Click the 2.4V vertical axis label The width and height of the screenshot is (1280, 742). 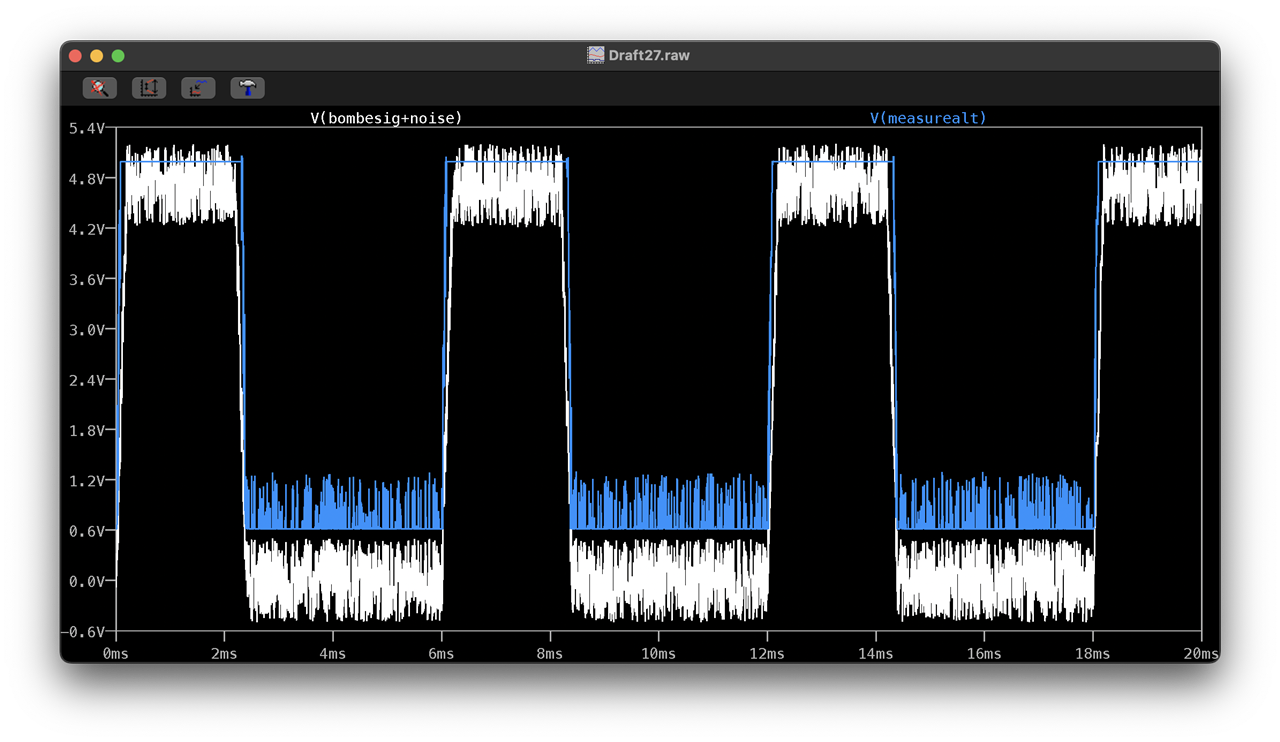click(87, 380)
